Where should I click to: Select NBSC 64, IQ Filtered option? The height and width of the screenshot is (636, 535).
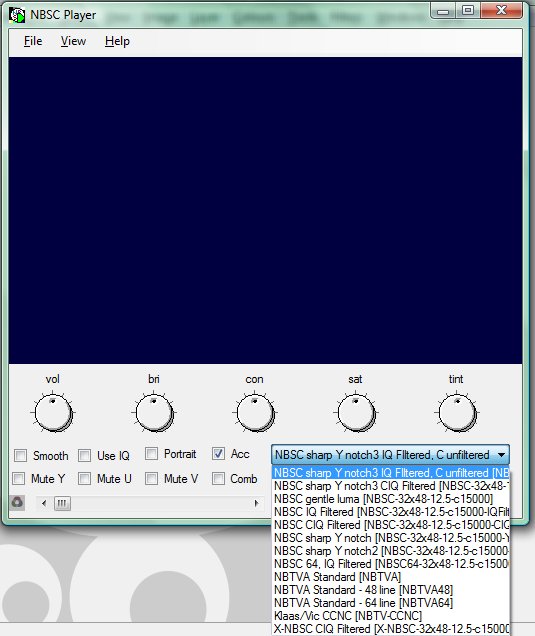tap(391, 564)
